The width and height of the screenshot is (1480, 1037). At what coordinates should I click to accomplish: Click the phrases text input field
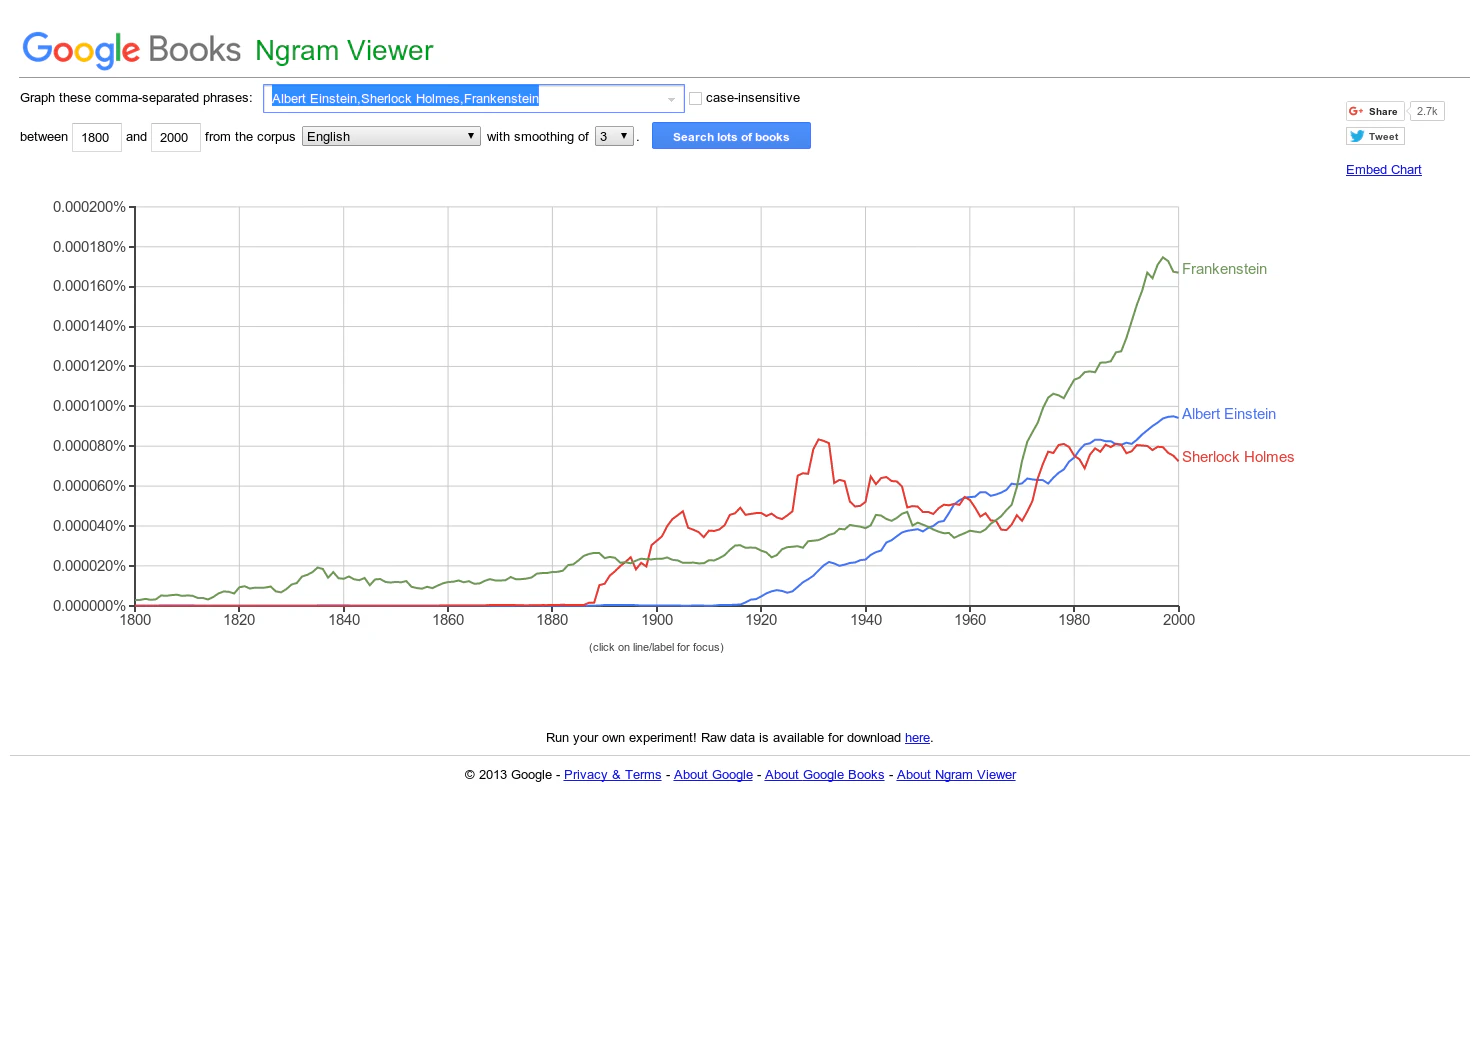[473, 98]
